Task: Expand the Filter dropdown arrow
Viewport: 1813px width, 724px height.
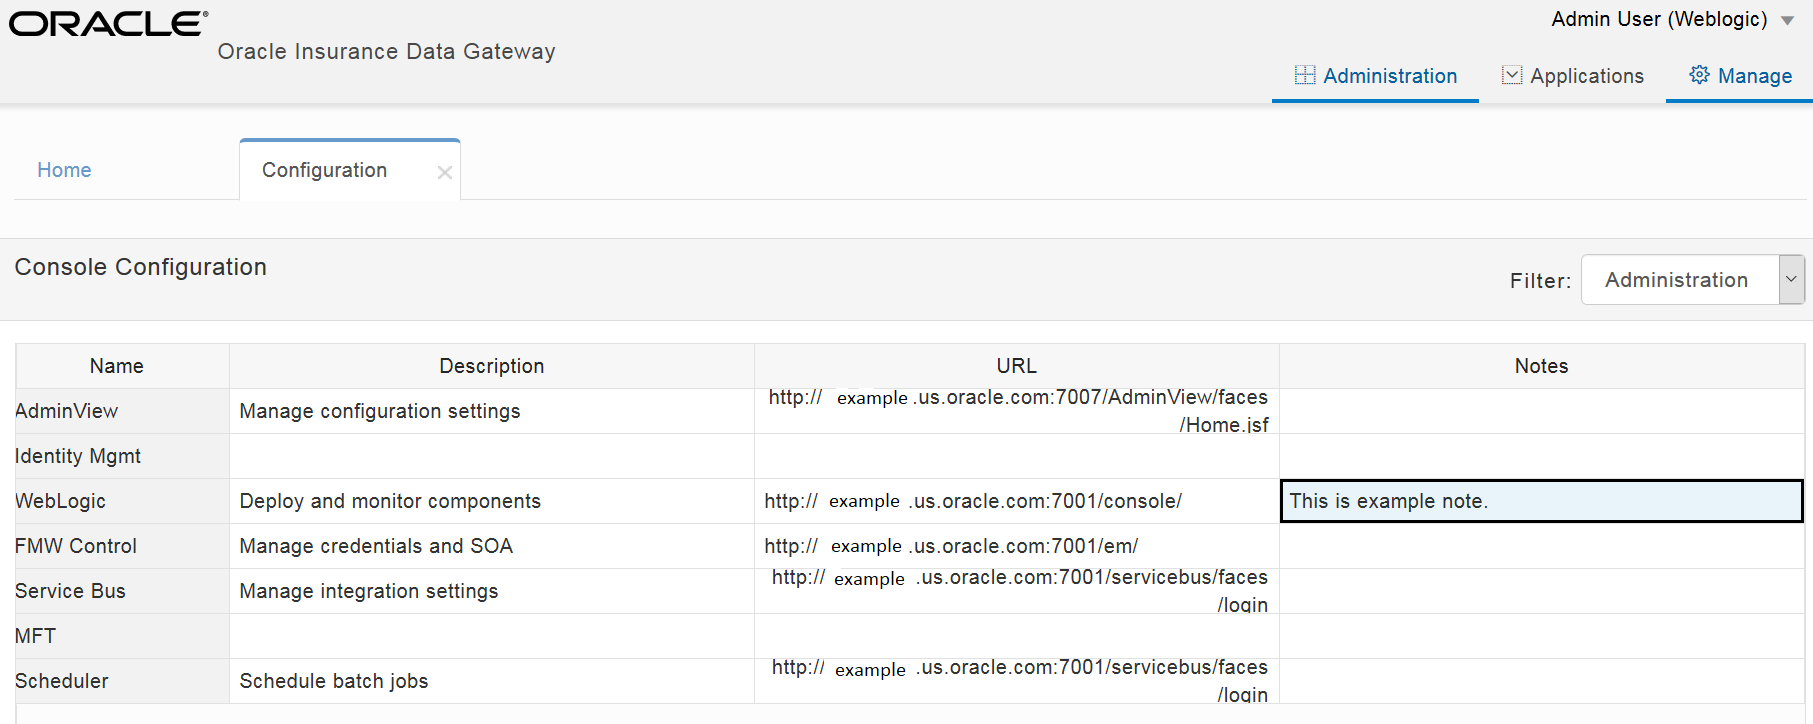Action: point(1792,279)
